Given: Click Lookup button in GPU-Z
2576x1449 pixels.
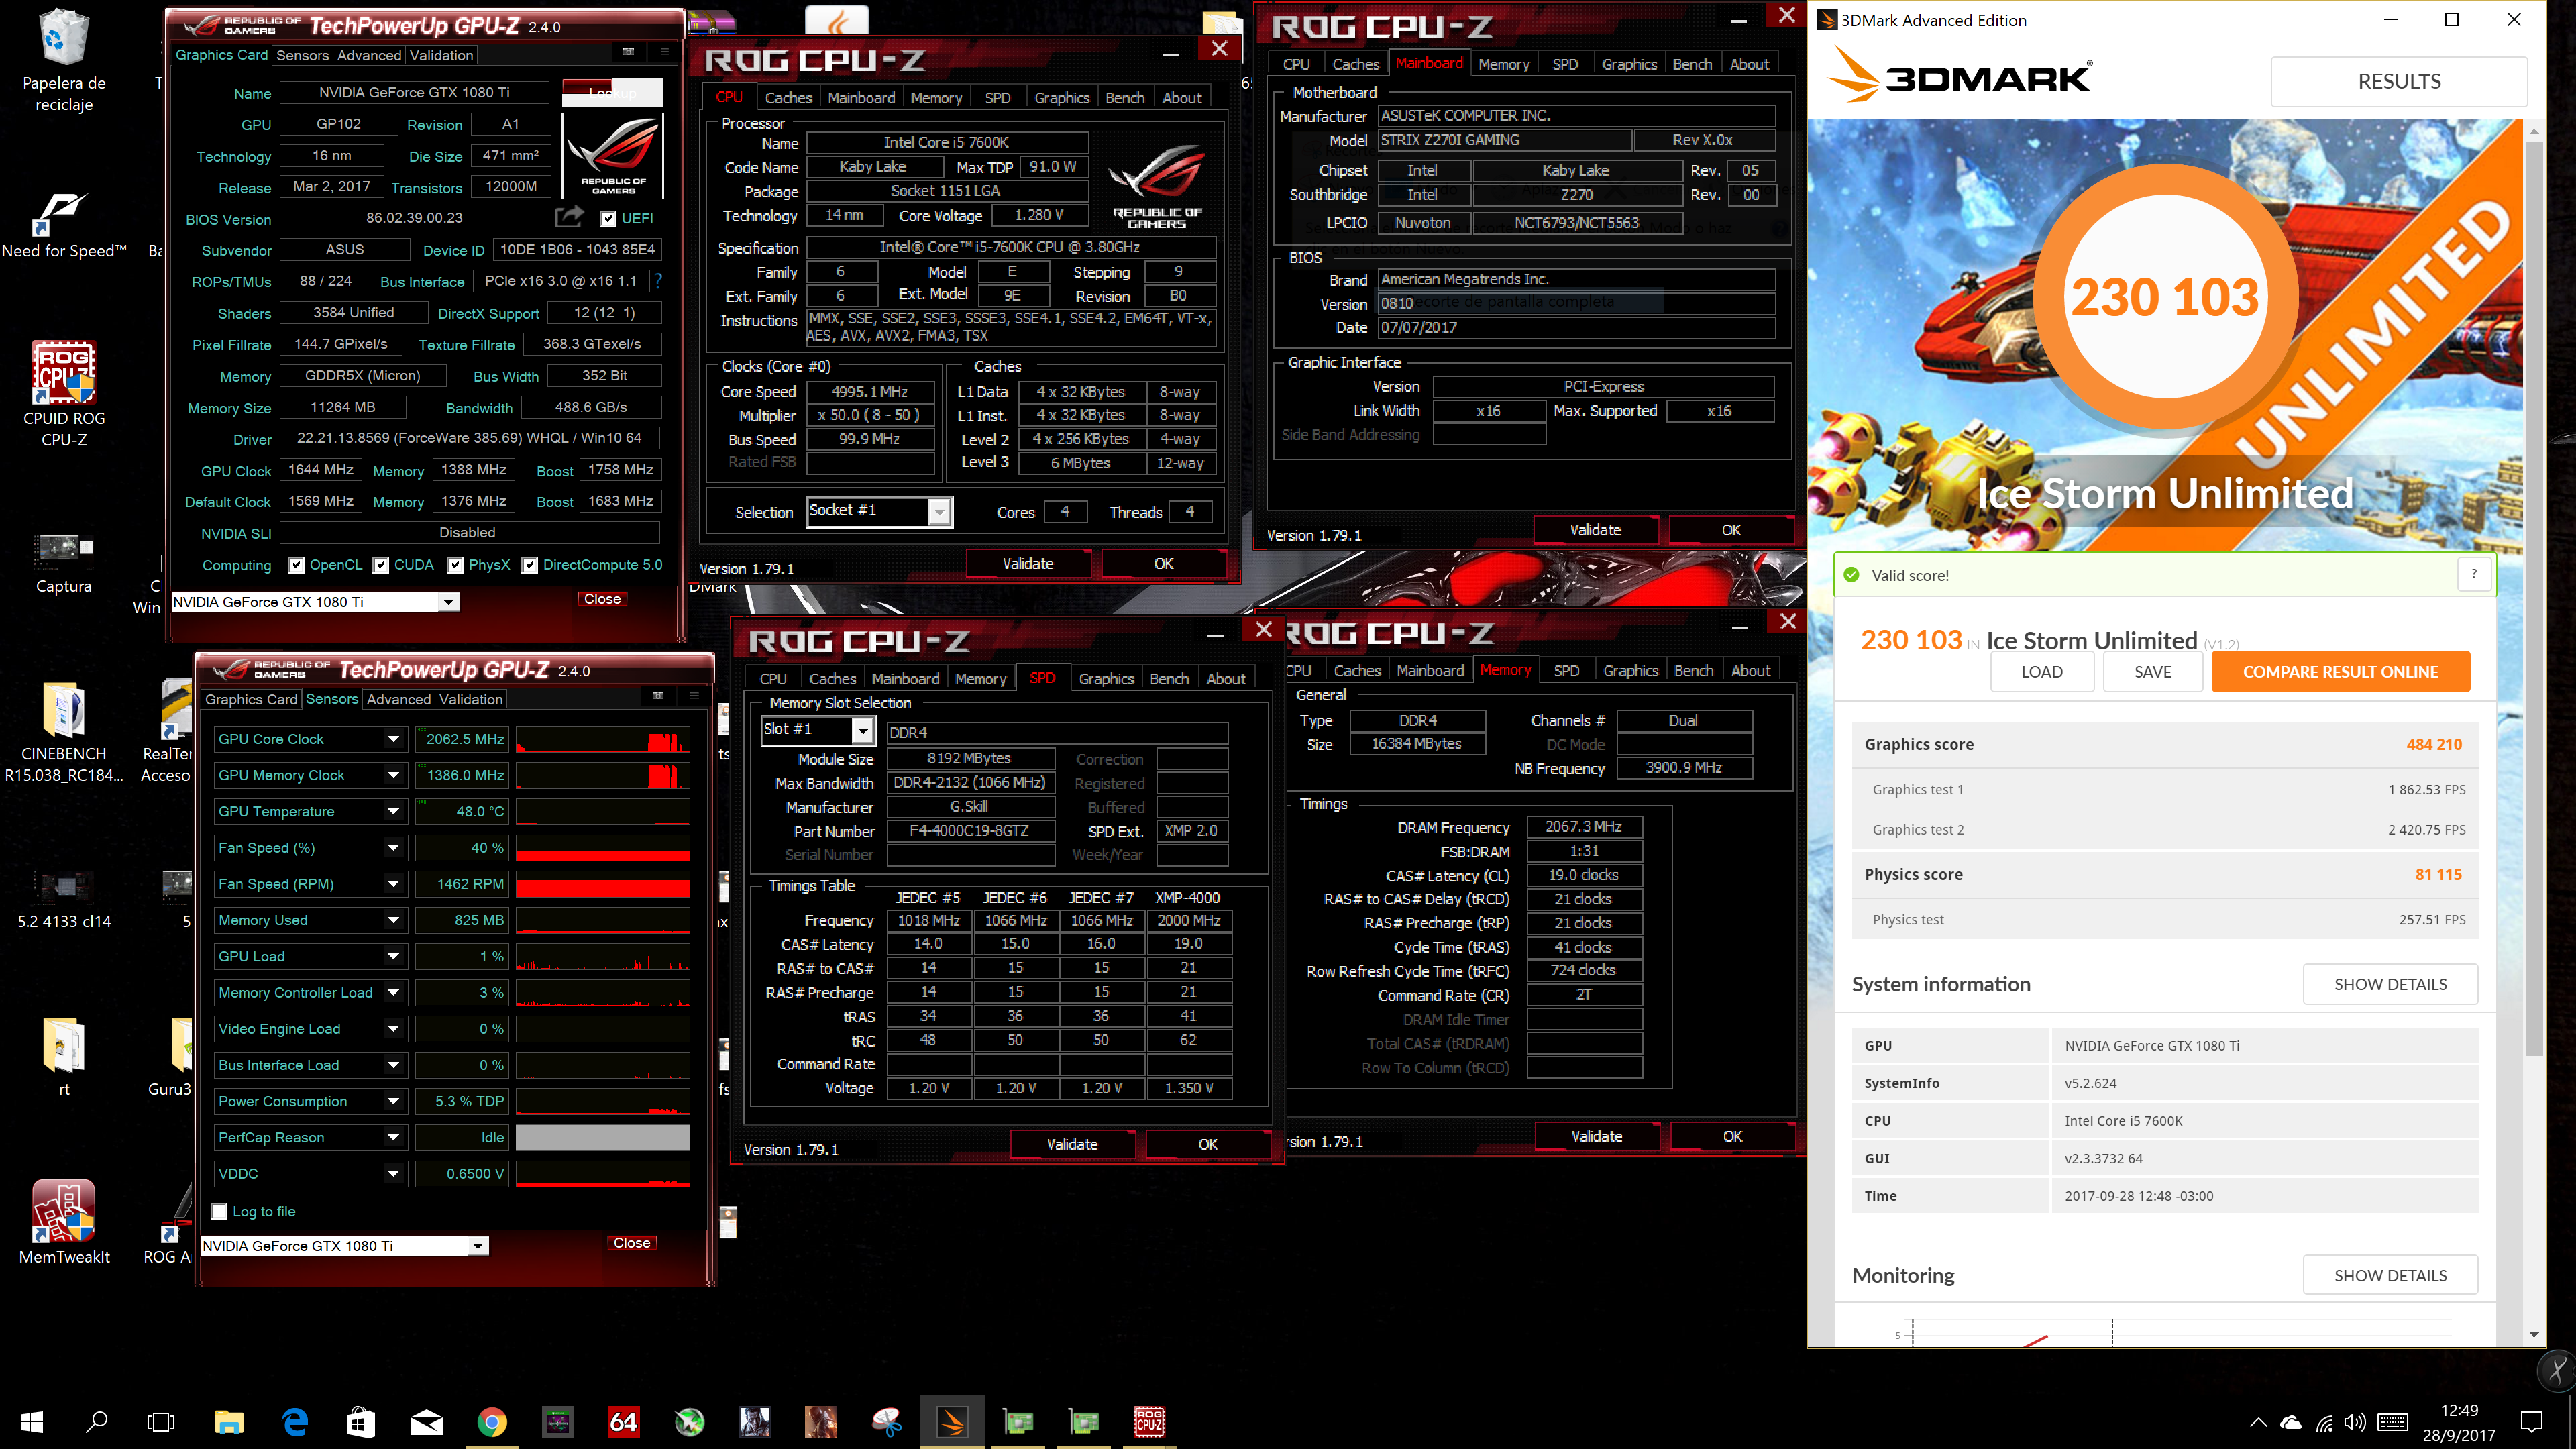Looking at the screenshot, I should [x=612, y=92].
